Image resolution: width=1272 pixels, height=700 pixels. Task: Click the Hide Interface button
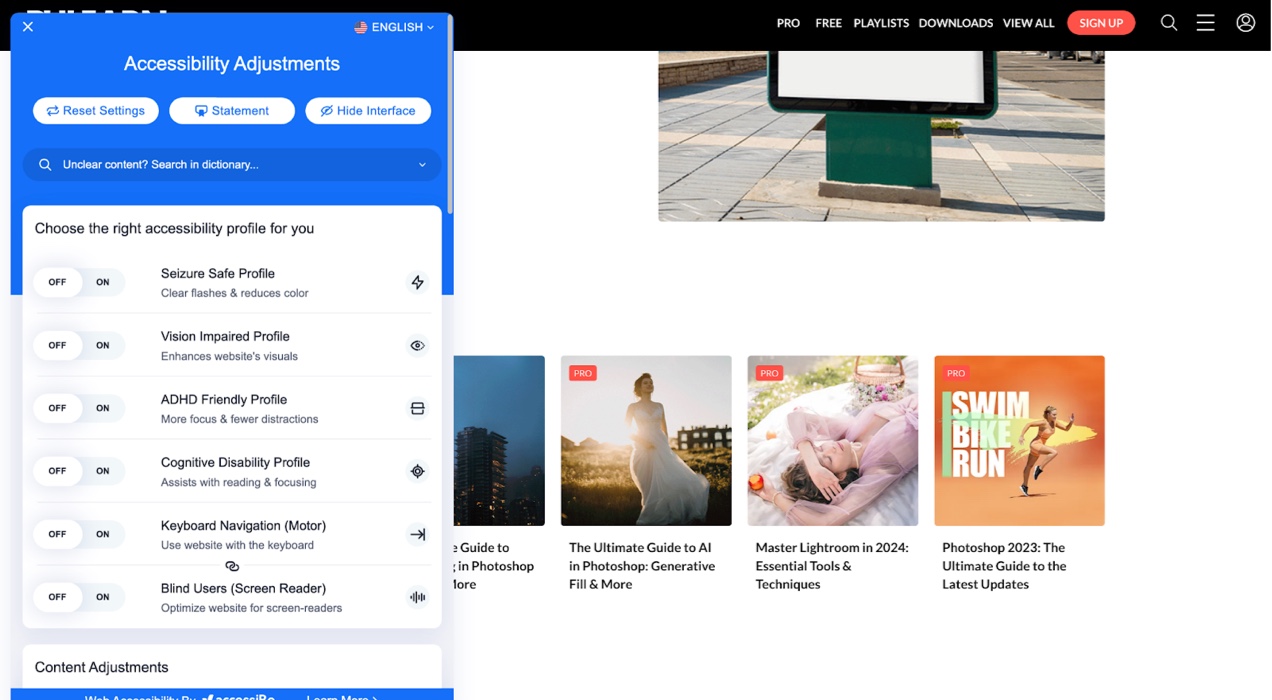[x=368, y=111]
